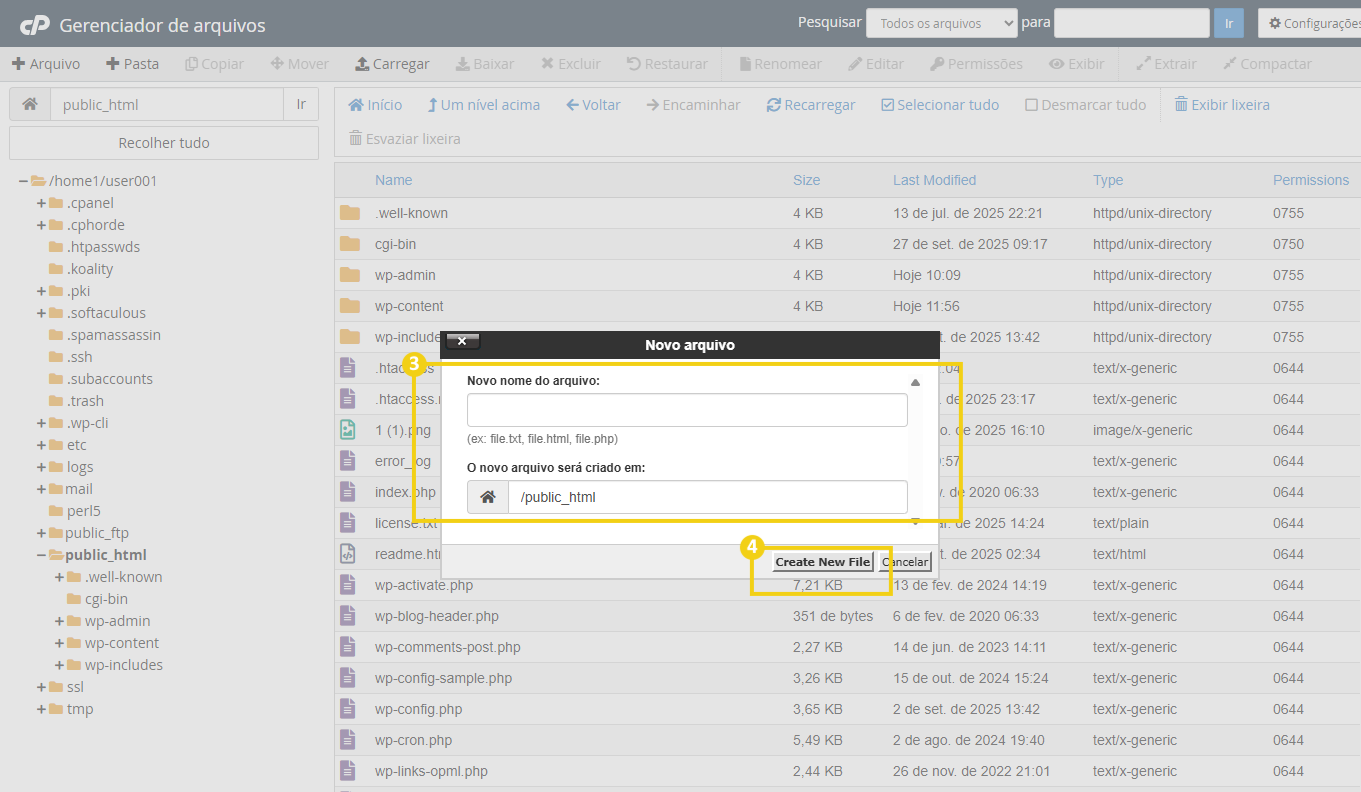Viewport: 1361px width, 792px height.
Task: Click Novo nome do arquivo input field
Action: [687, 410]
